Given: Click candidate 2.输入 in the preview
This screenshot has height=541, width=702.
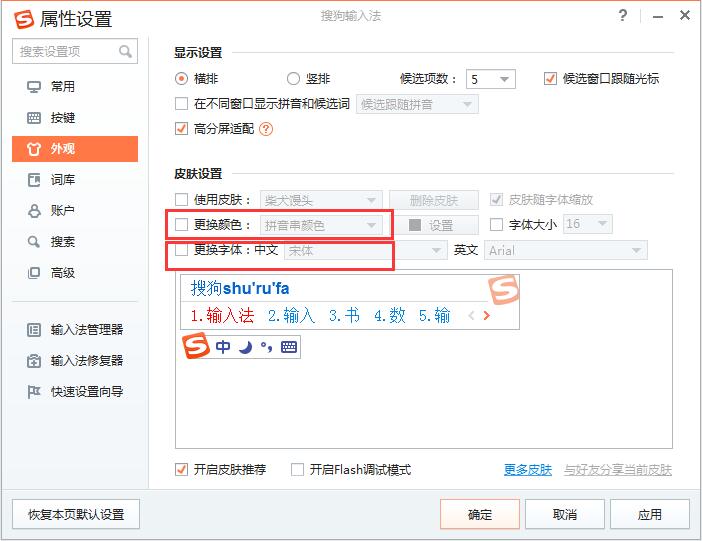Looking at the screenshot, I should click(291, 316).
